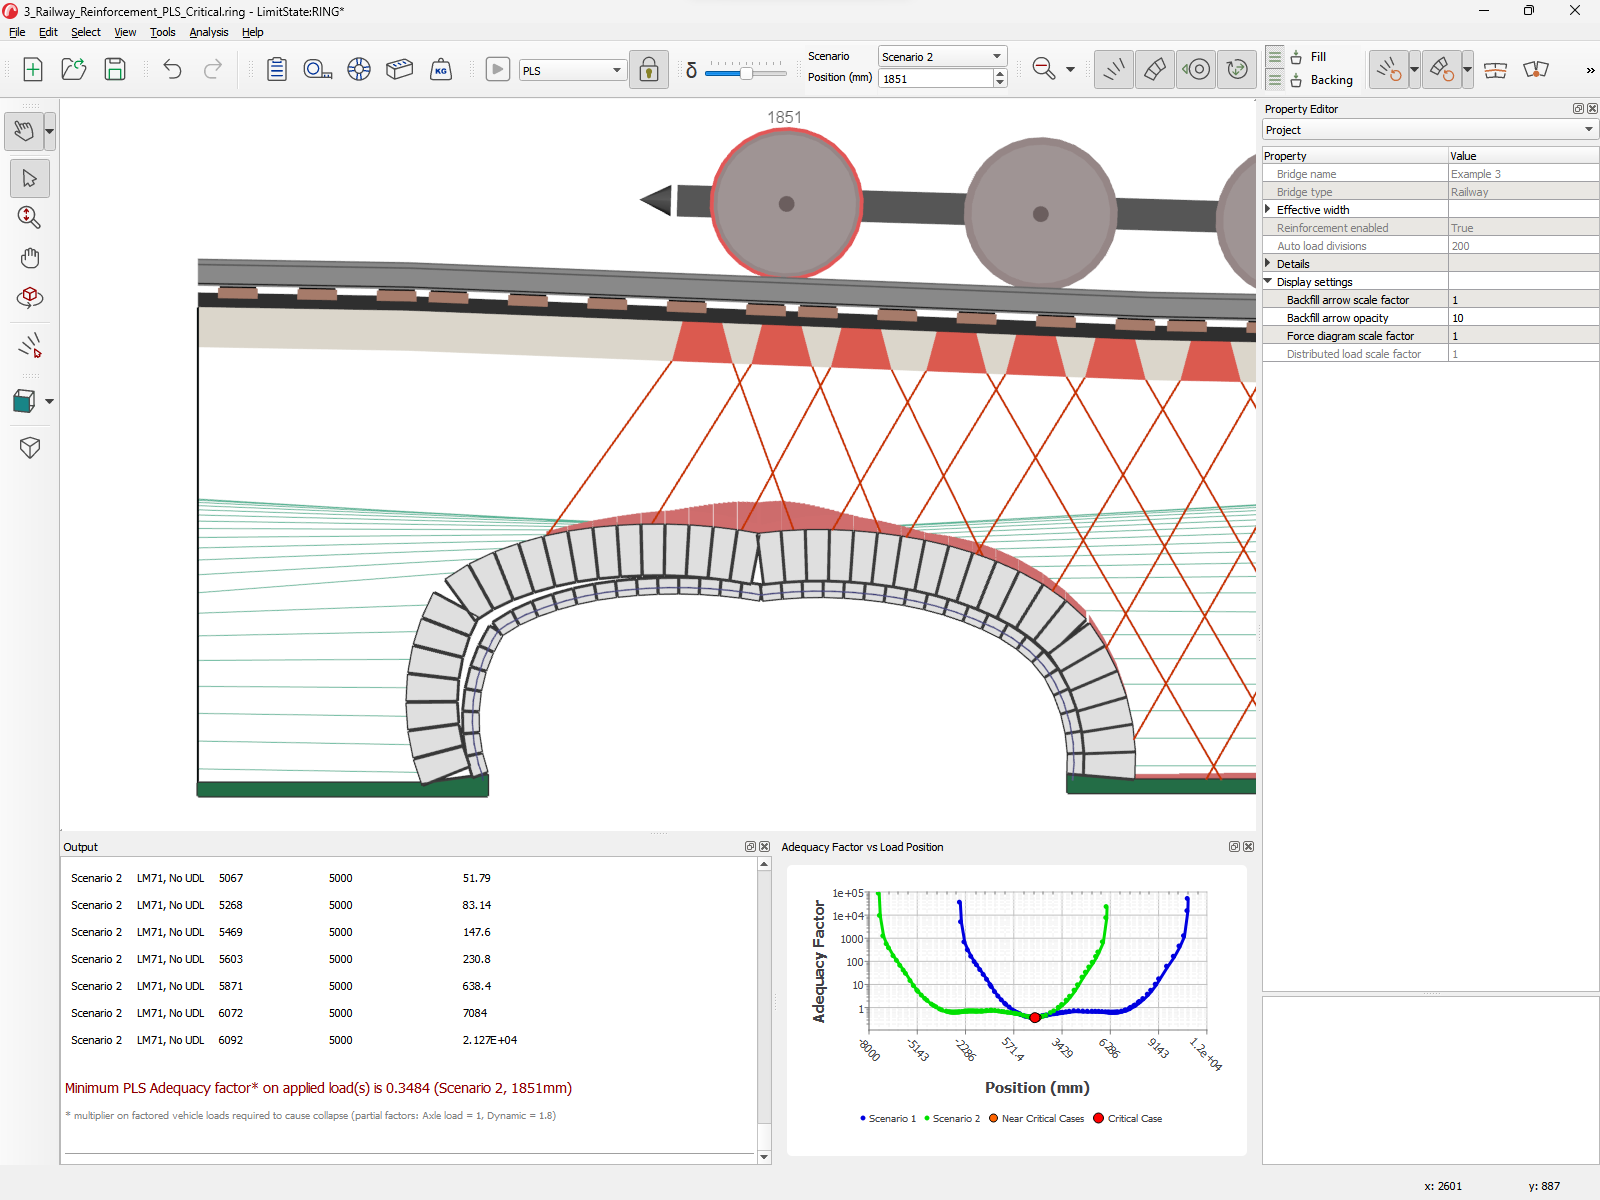
Task: Open the Tools menu
Action: 162,32
